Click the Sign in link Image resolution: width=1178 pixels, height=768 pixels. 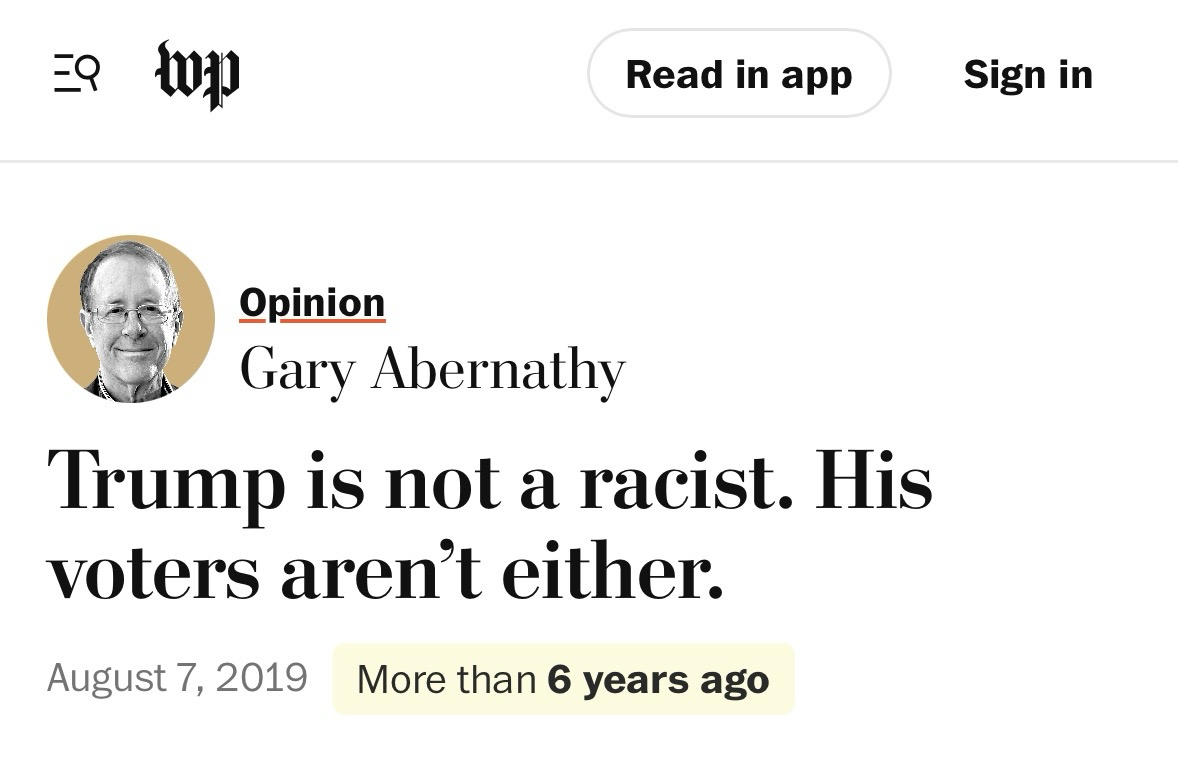[x=1028, y=75]
